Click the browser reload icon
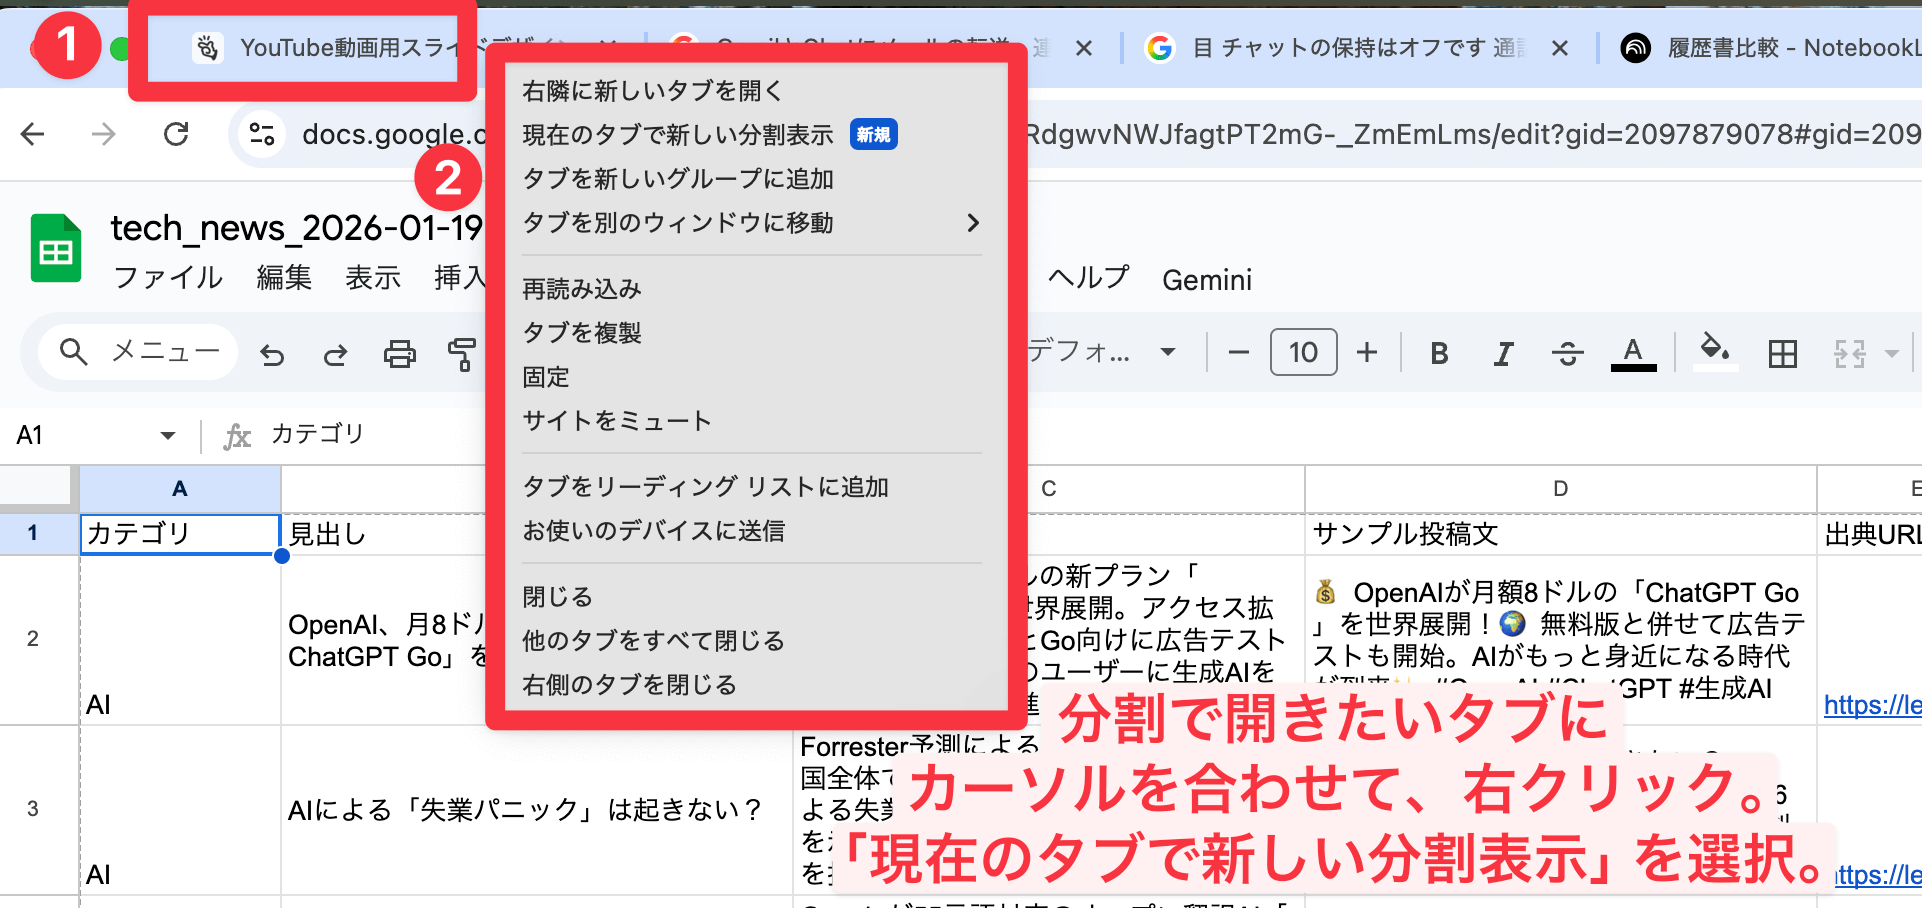The height and width of the screenshot is (908, 1922). [x=176, y=134]
